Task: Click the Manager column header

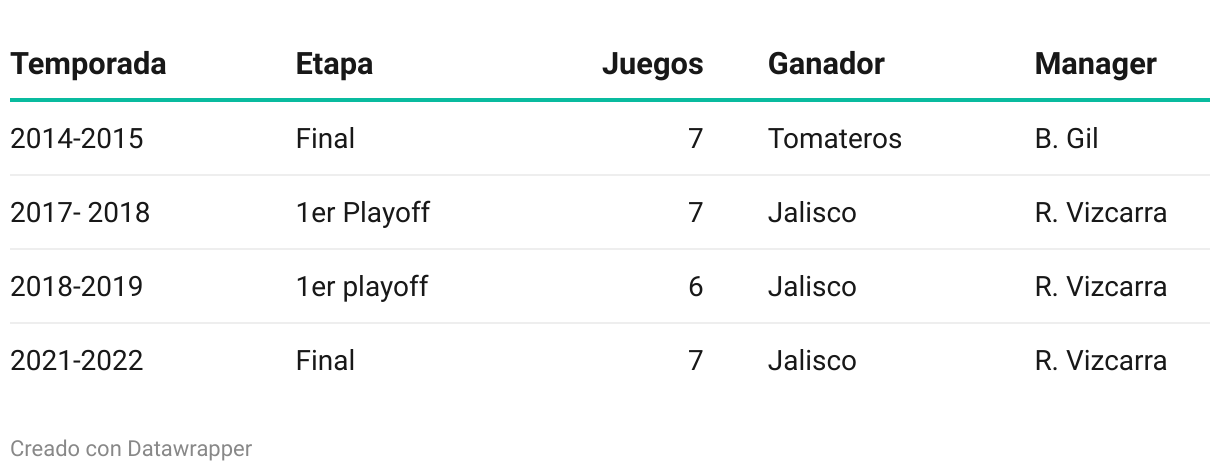Action: tap(1095, 64)
